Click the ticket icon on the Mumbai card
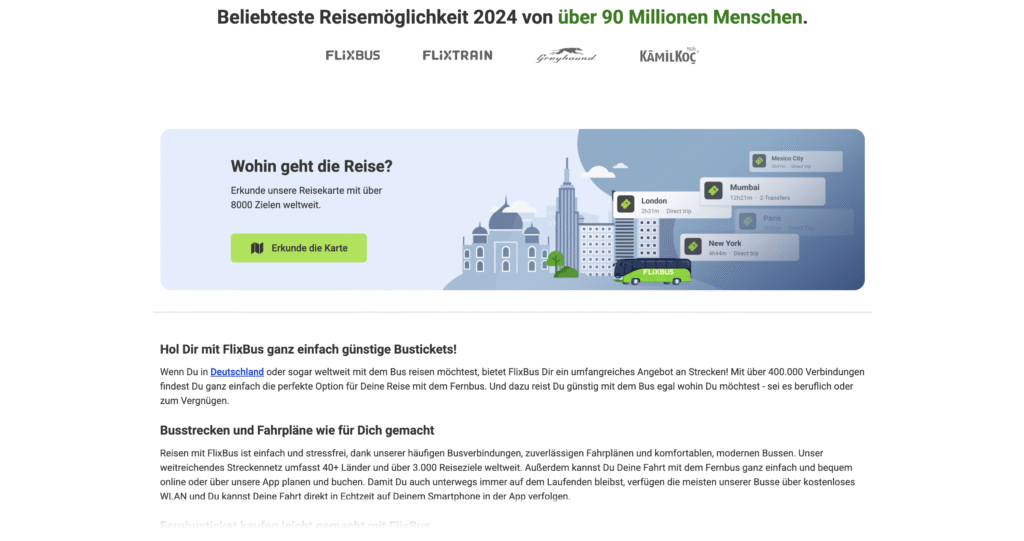This screenshot has width=1024, height=541. 715,191
